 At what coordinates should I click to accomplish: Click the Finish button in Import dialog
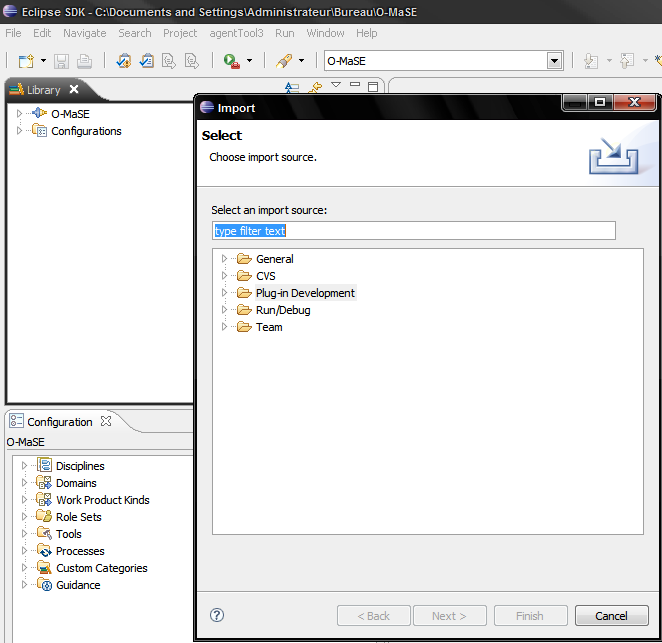531,616
